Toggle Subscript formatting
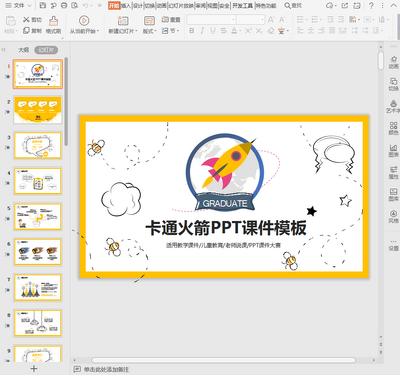 259,31
